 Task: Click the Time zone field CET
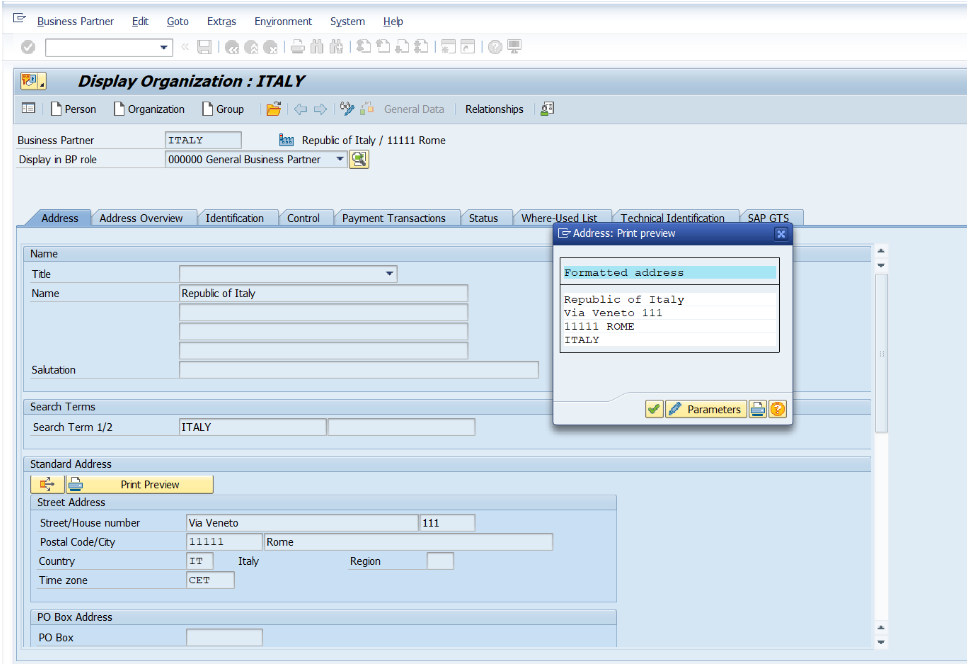(210, 580)
